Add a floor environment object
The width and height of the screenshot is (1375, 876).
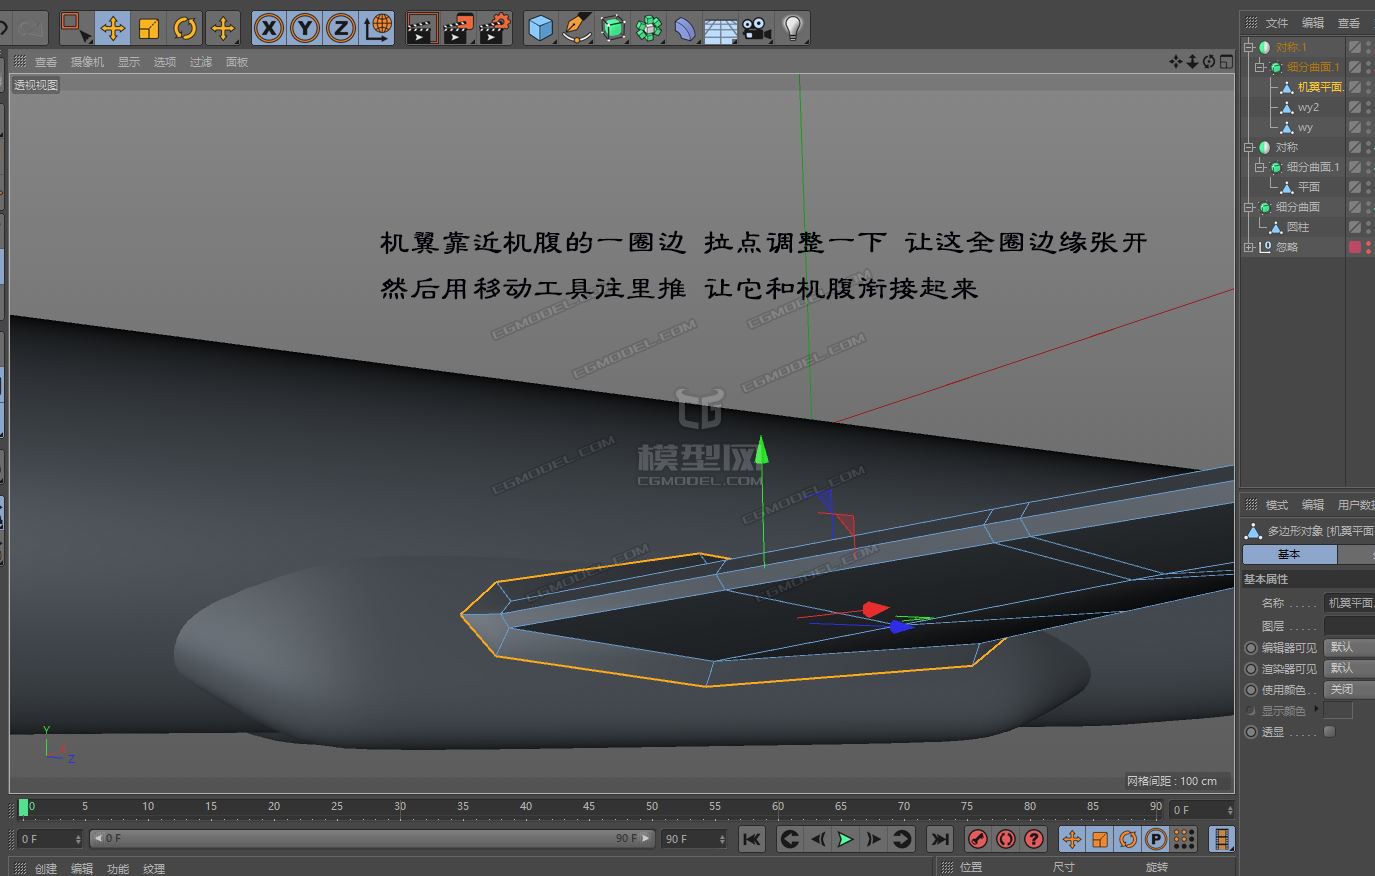pos(721,28)
